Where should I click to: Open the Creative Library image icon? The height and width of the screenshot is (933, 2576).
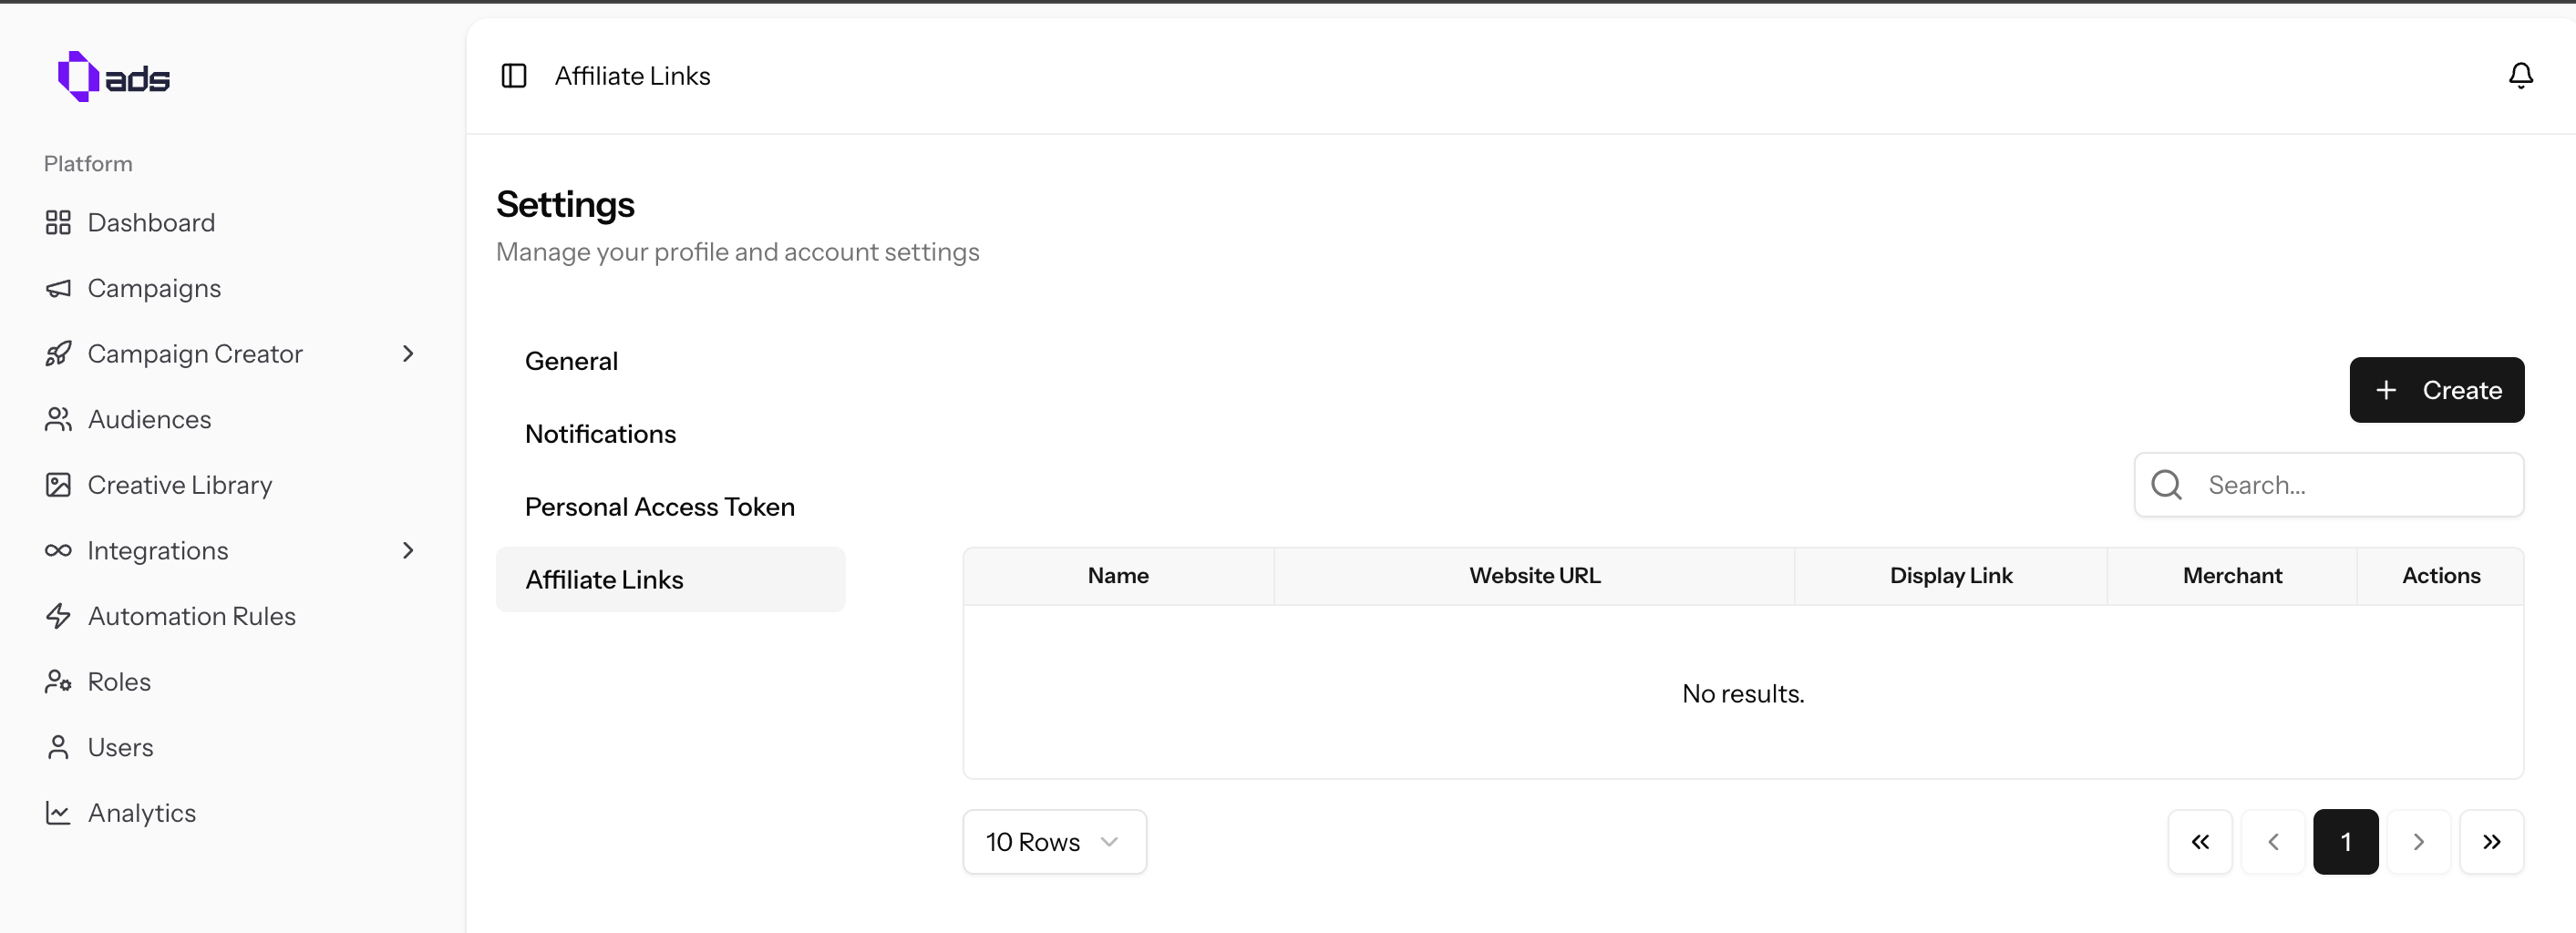coord(58,484)
